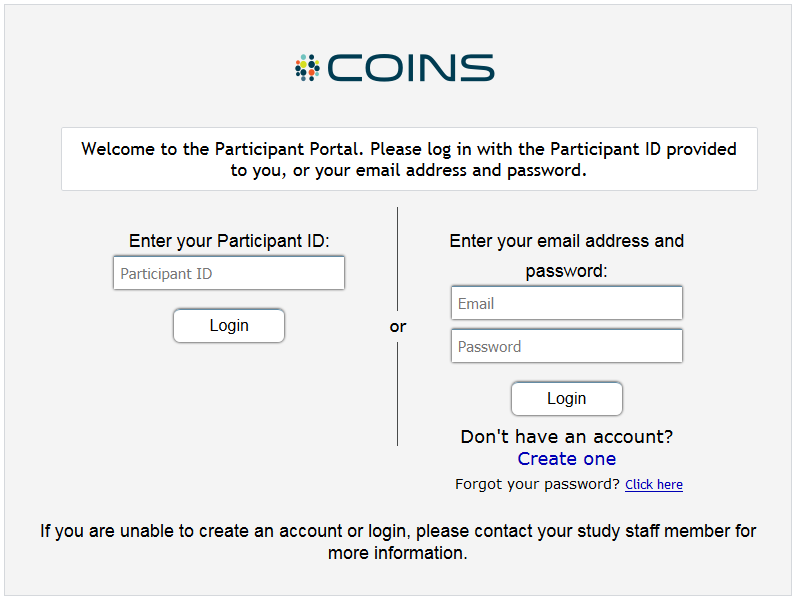Image resolution: width=797 pixels, height=600 pixels.
Task: Select the Password input field
Action: pyautogui.click(x=567, y=346)
